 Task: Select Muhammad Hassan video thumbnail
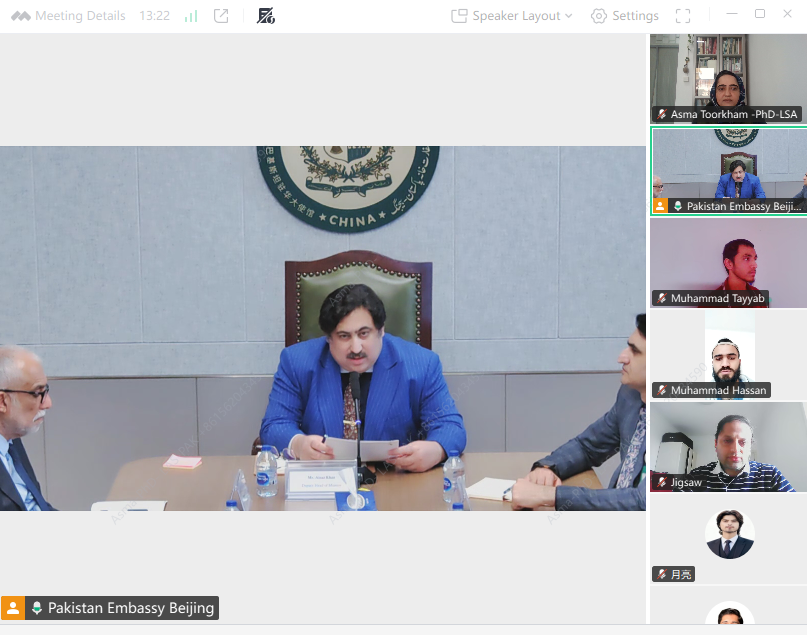728,355
